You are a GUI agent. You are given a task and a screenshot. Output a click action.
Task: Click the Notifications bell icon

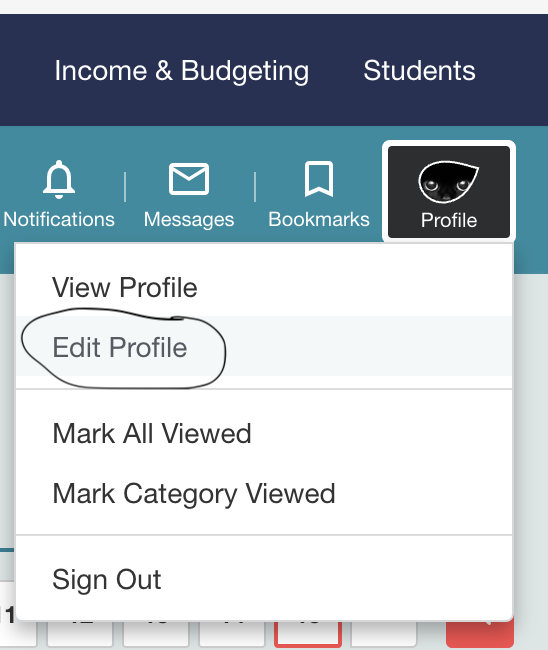point(59,179)
